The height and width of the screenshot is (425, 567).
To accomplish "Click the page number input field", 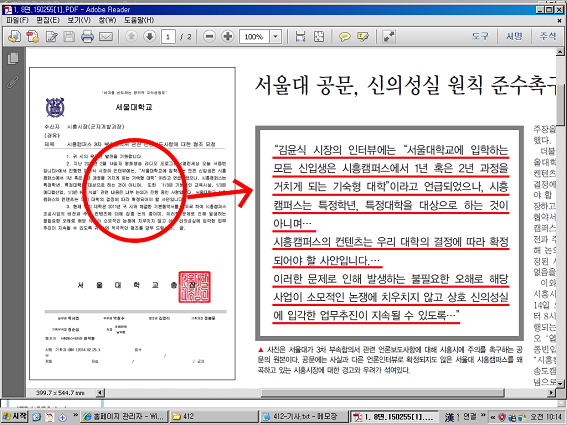I will click(x=168, y=37).
